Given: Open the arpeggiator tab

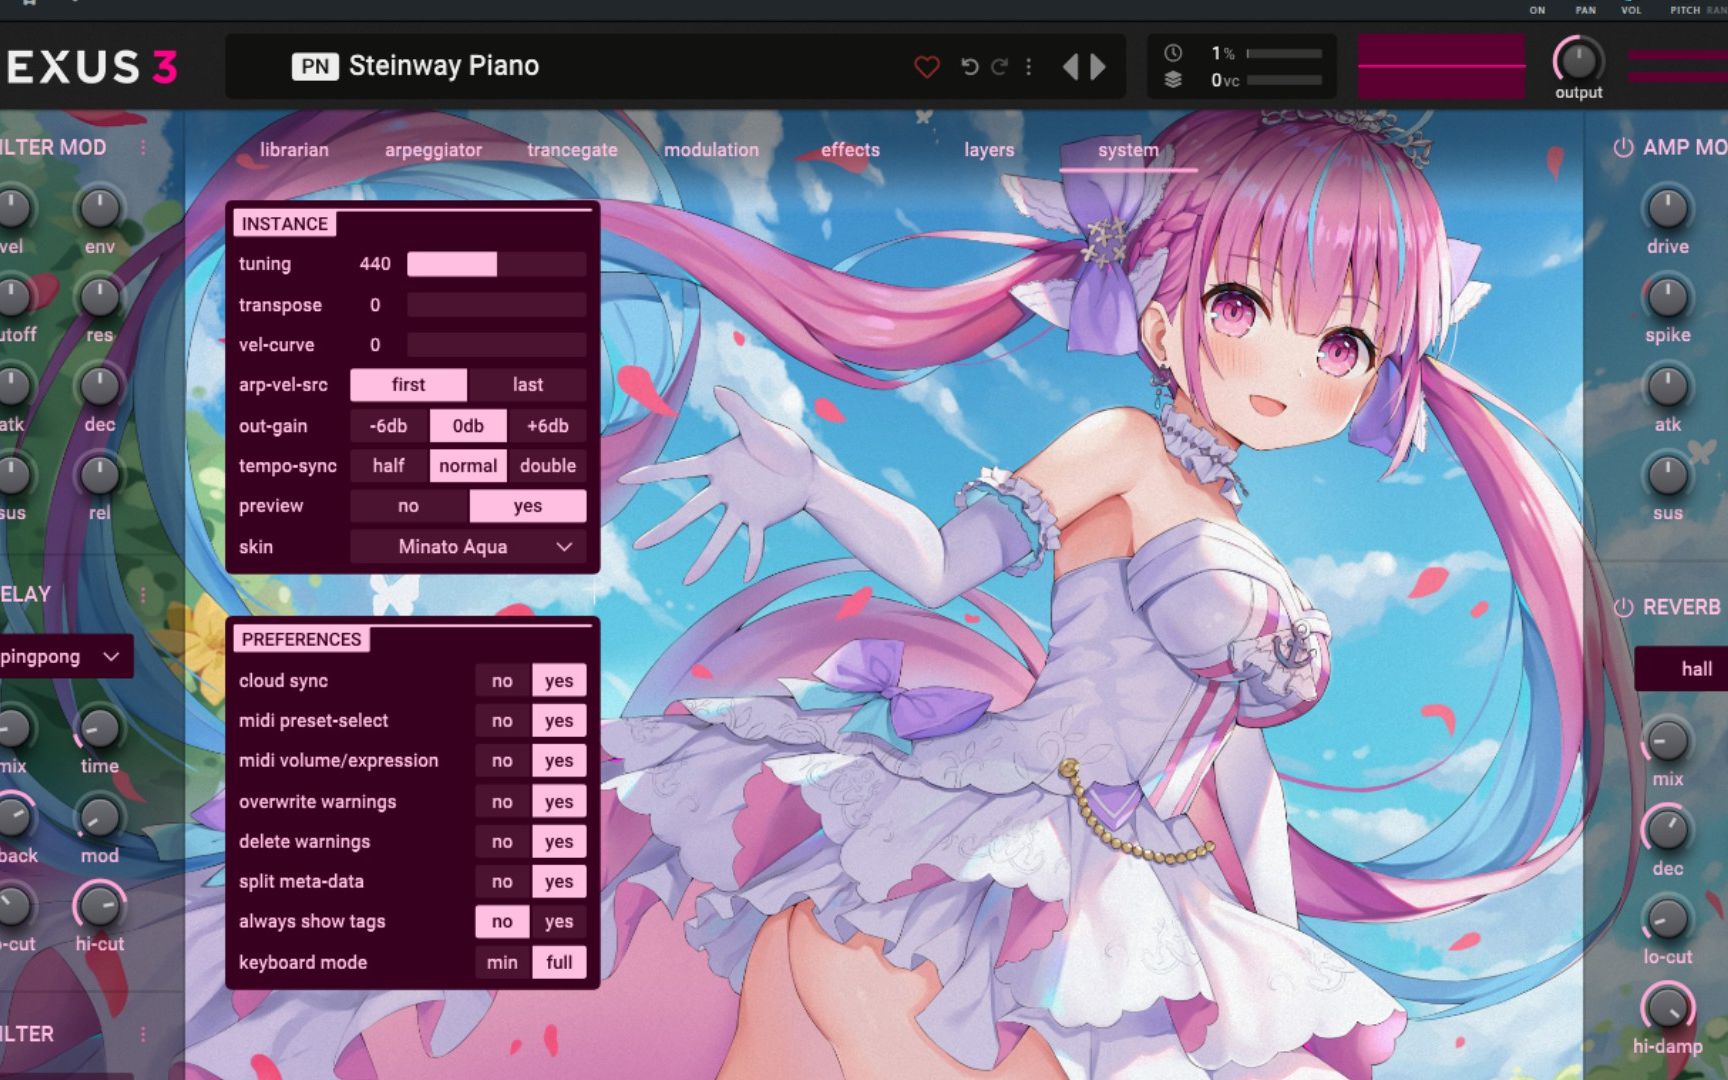Looking at the screenshot, I should (433, 149).
